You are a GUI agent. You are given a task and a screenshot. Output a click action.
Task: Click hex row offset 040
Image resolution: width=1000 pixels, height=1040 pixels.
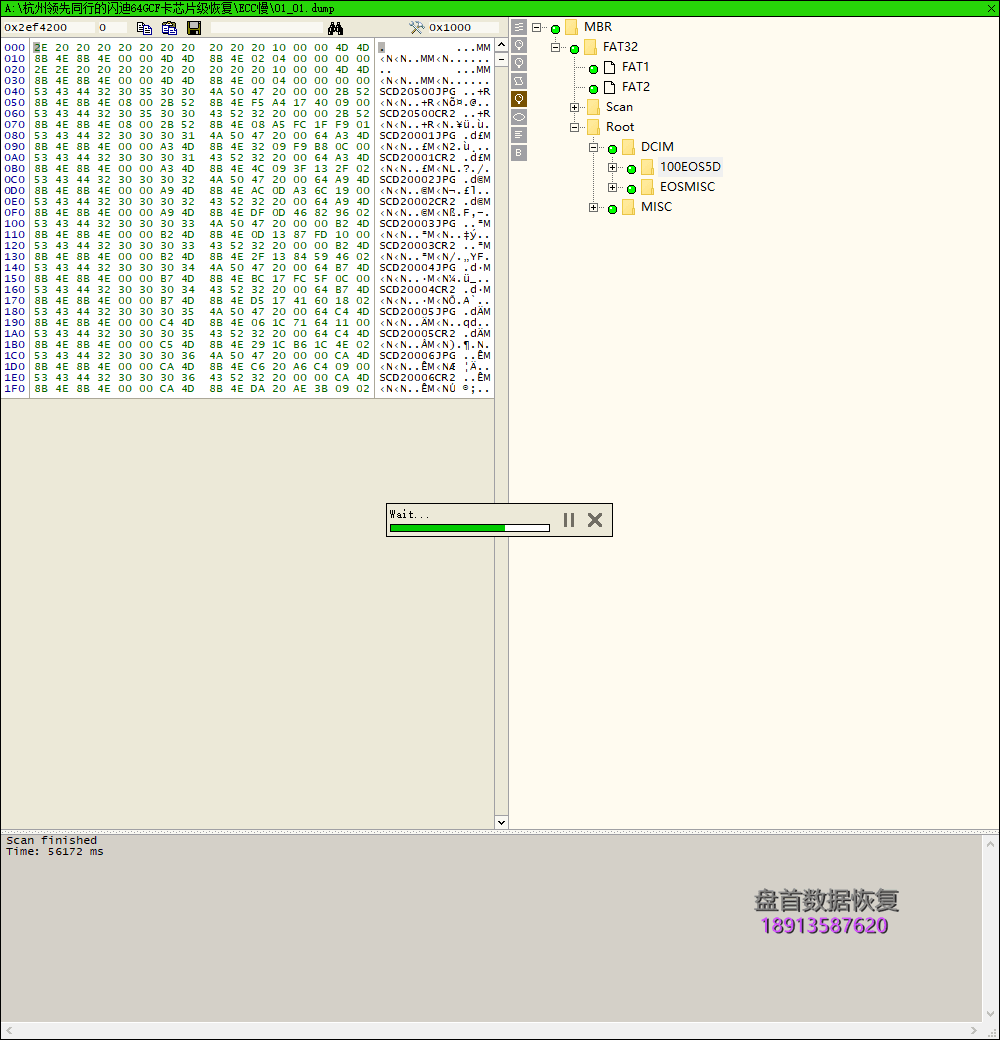point(15,92)
